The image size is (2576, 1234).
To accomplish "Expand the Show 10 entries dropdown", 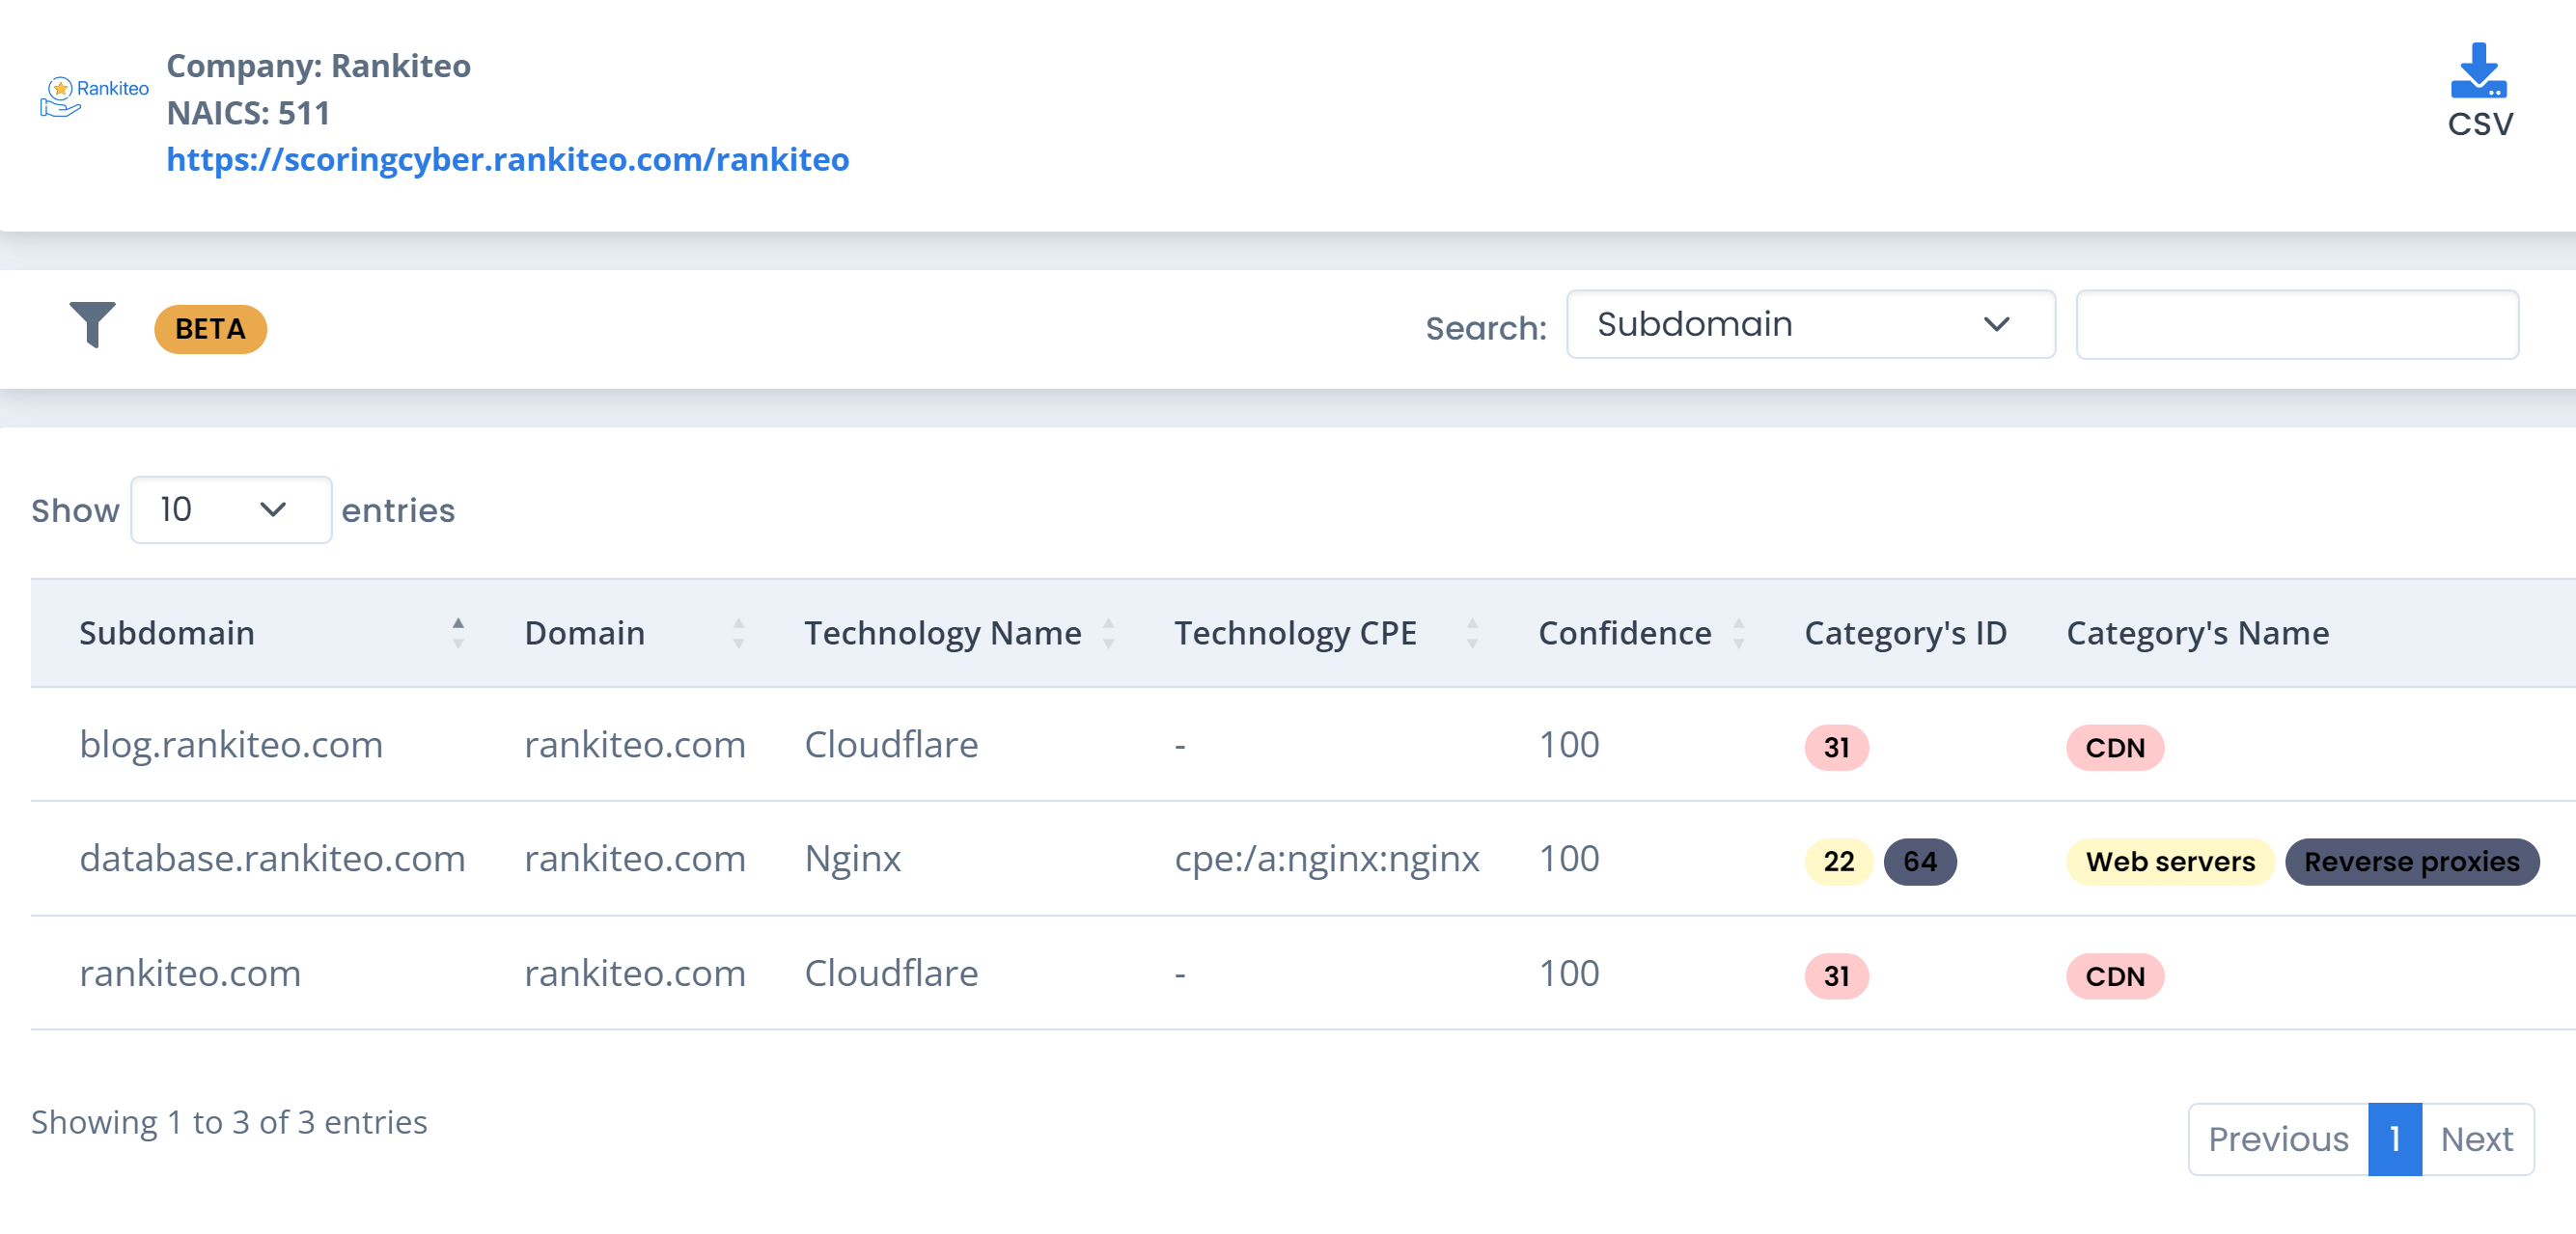I will point(230,509).
